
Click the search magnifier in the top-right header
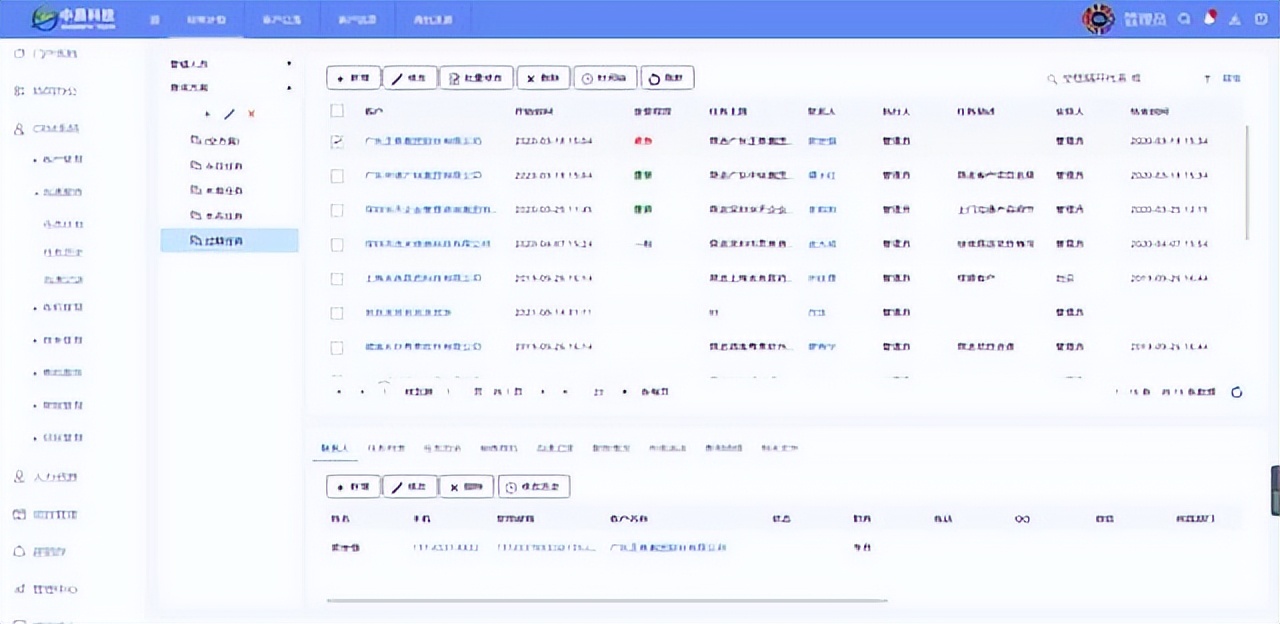[1184, 18]
